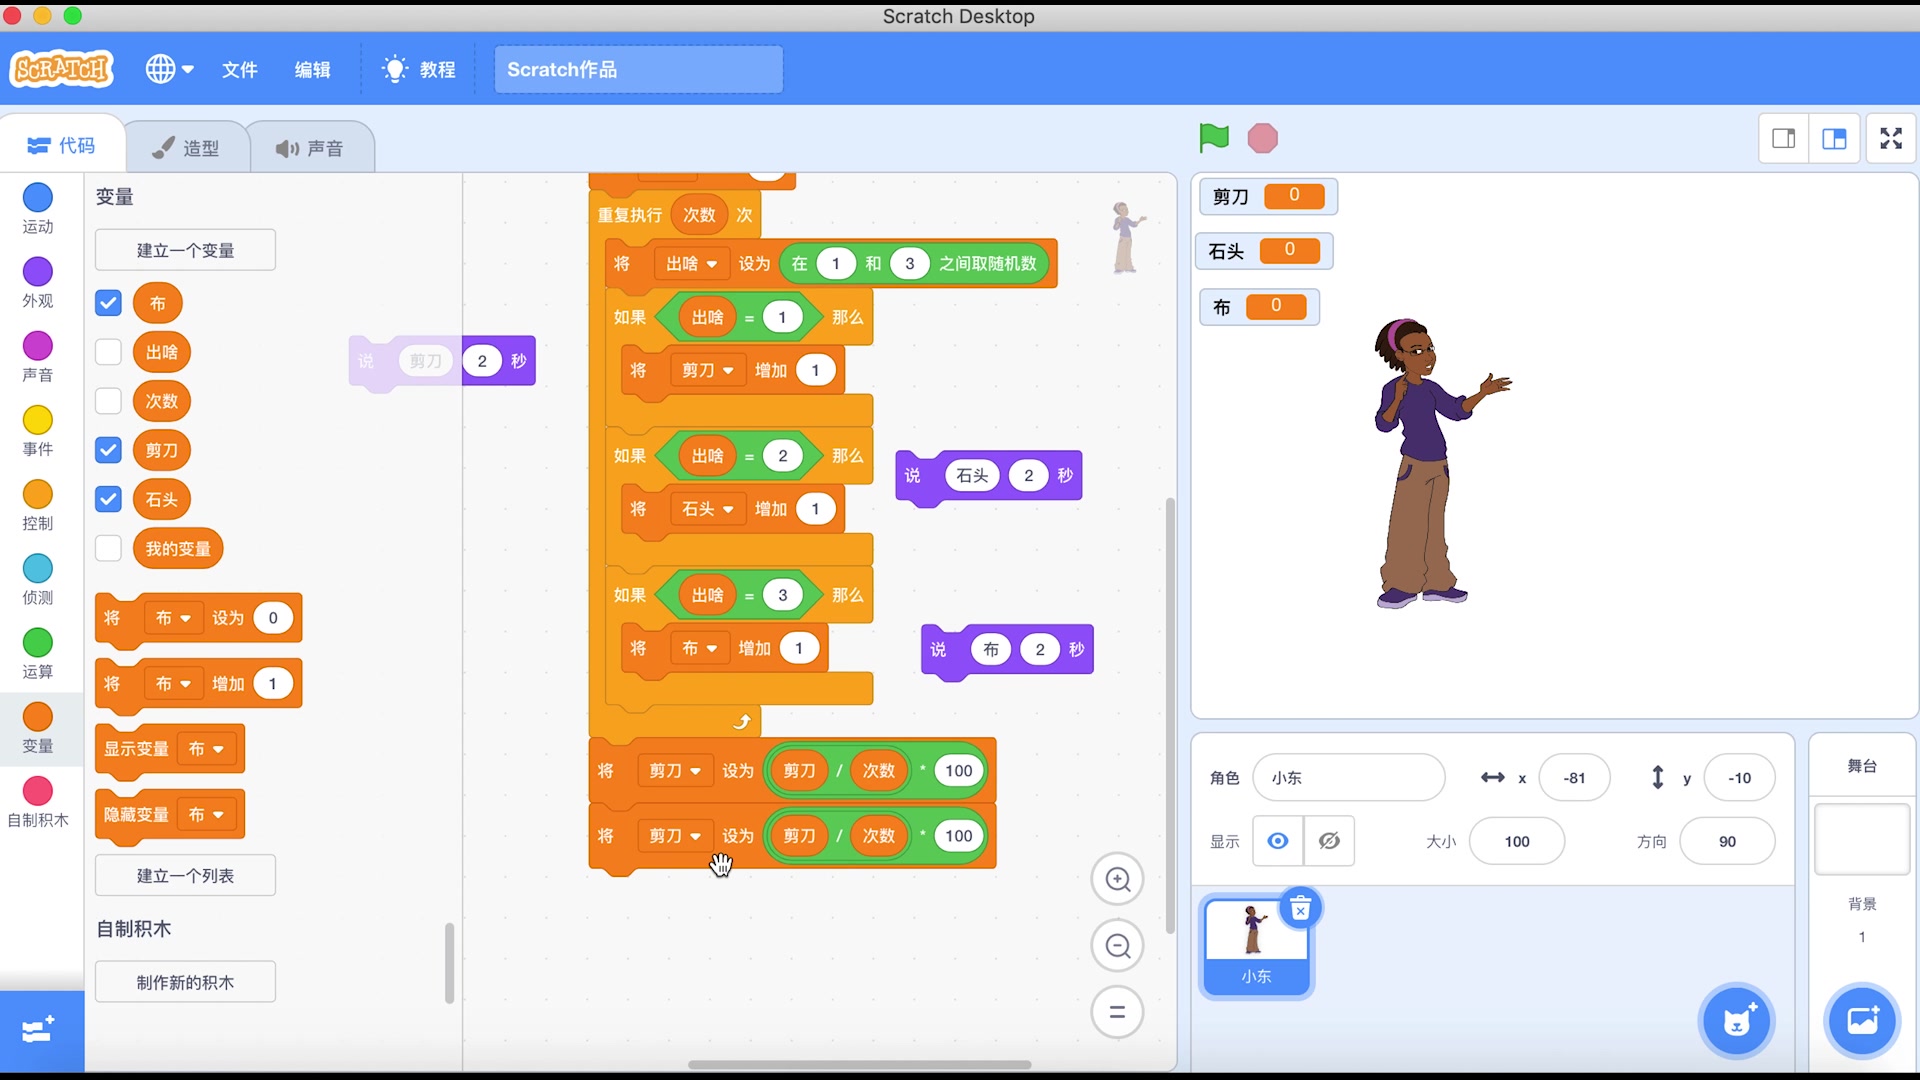
Task: Hide the 小东 sprite with the eye-slash toggle
Action: pyautogui.click(x=1329, y=841)
